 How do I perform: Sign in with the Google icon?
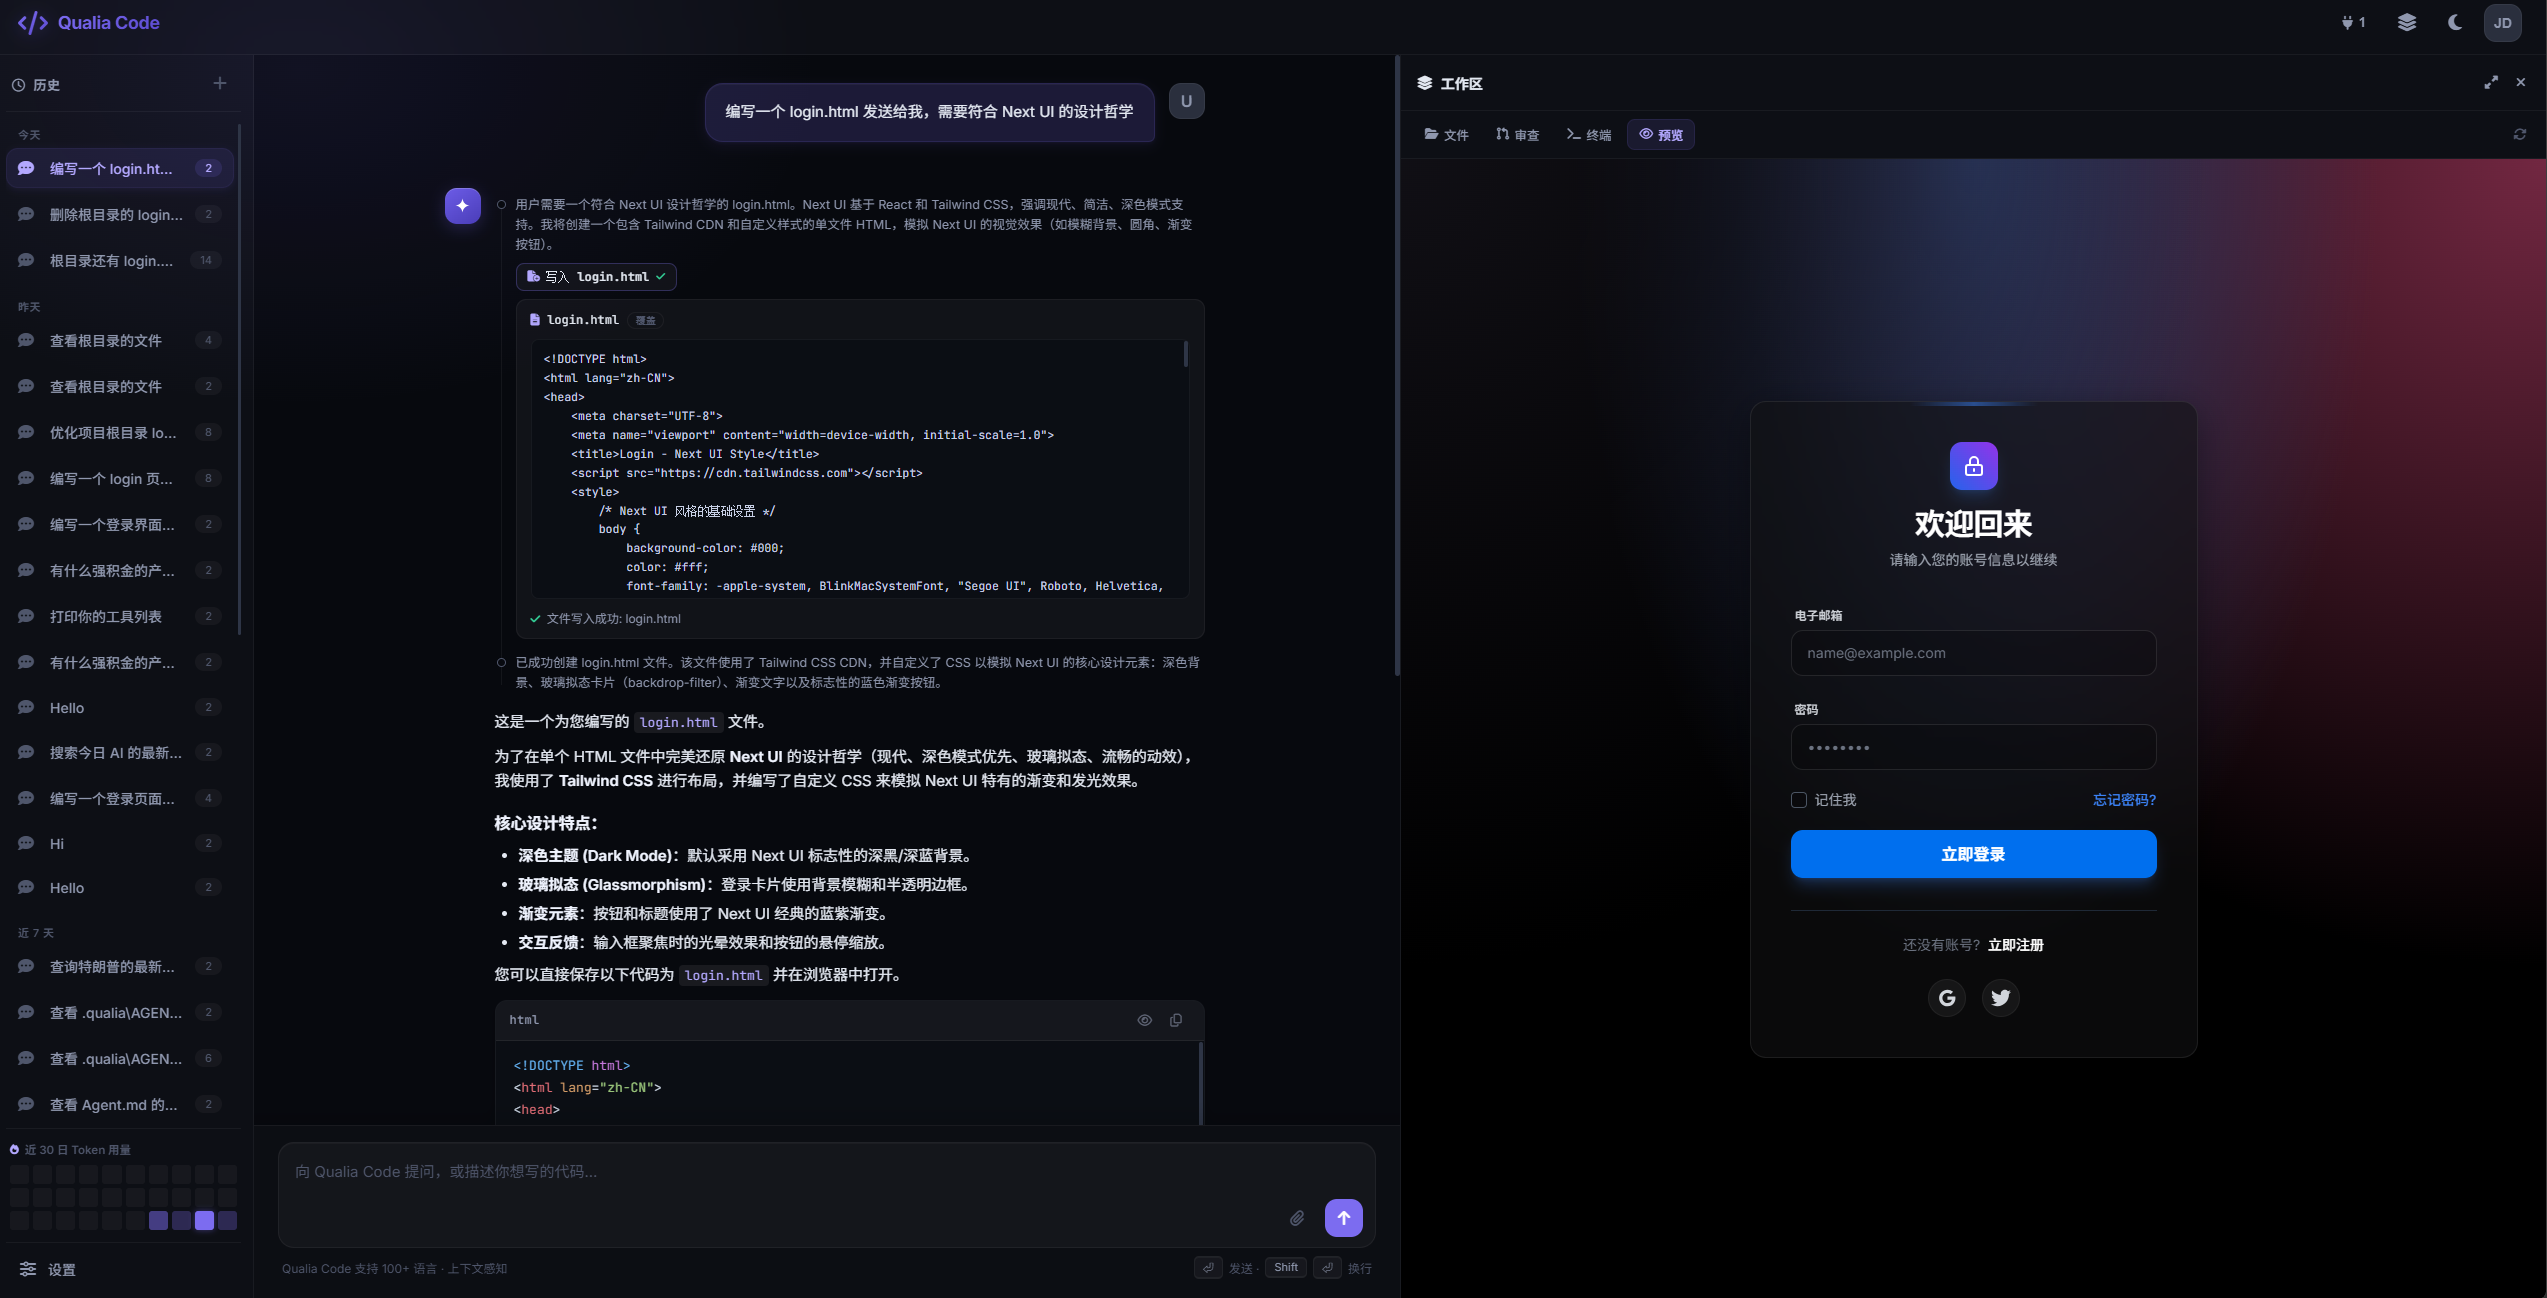(1946, 998)
